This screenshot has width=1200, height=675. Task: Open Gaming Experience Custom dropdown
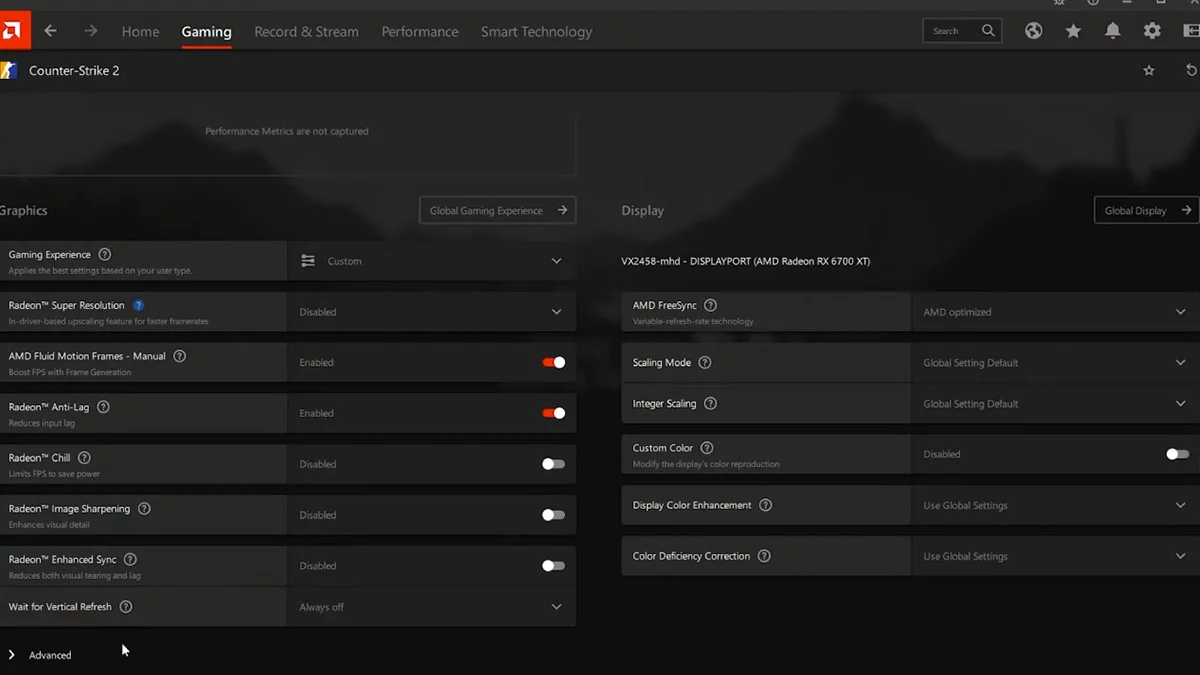click(431, 261)
